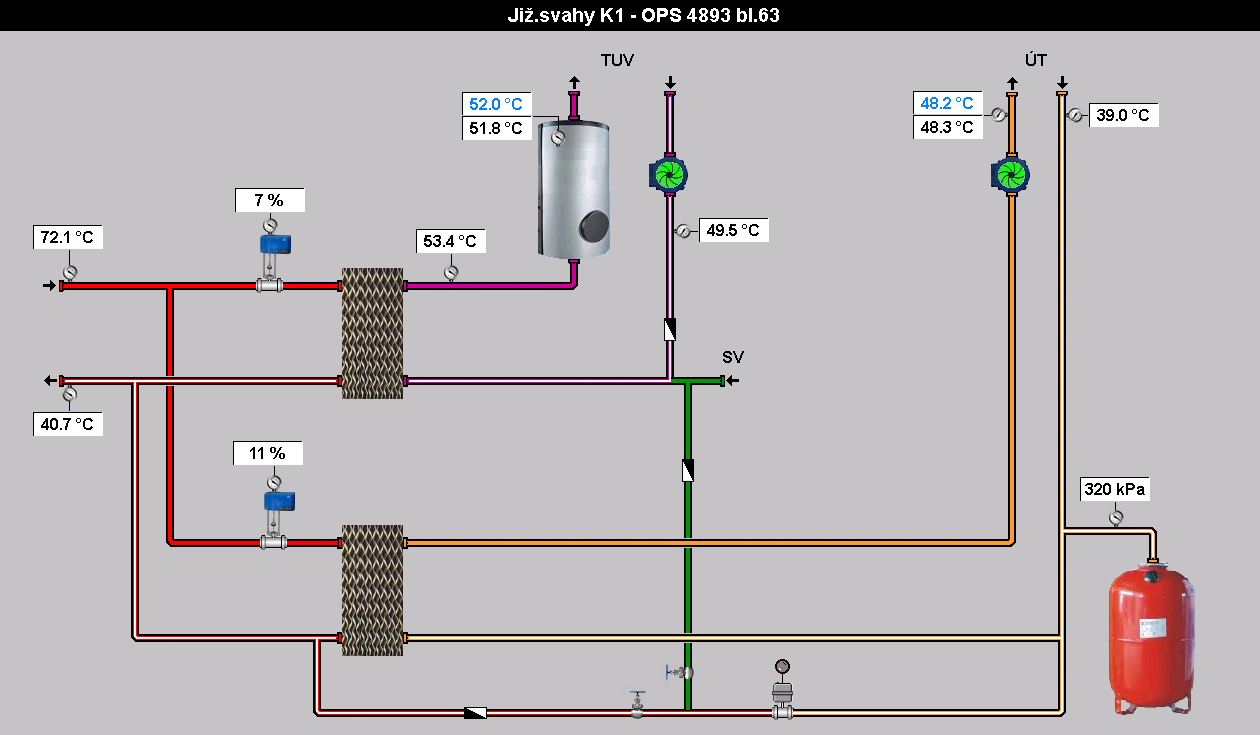1260x735 pixels.
Task: Open the 7 % valve position value
Action: (x=269, y=200)
